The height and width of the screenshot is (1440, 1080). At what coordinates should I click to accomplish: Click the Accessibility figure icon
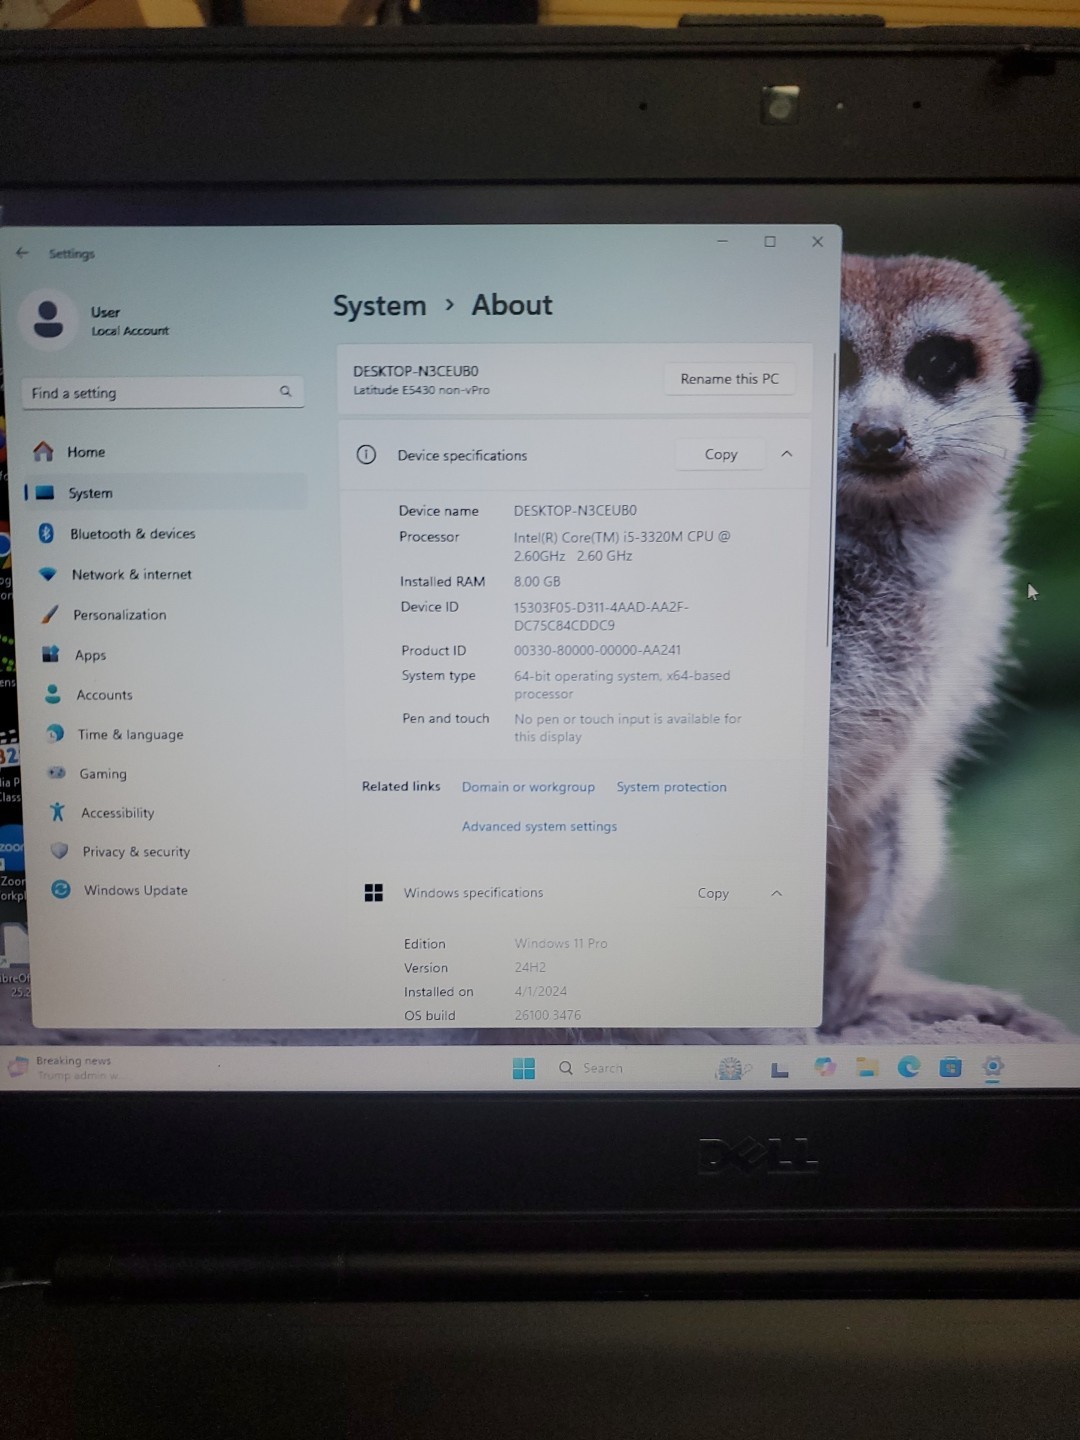tap(58, 812)
